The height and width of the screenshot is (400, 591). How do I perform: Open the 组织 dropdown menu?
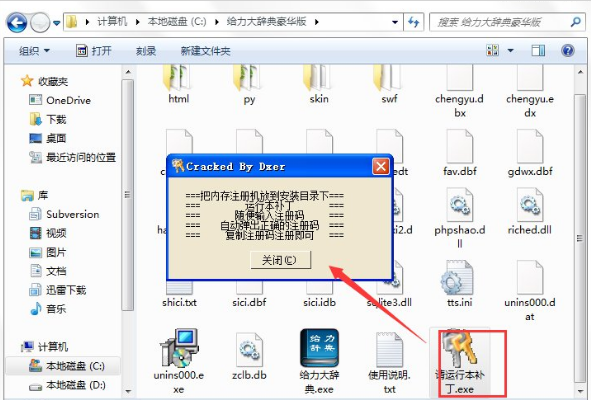point(34,51)
